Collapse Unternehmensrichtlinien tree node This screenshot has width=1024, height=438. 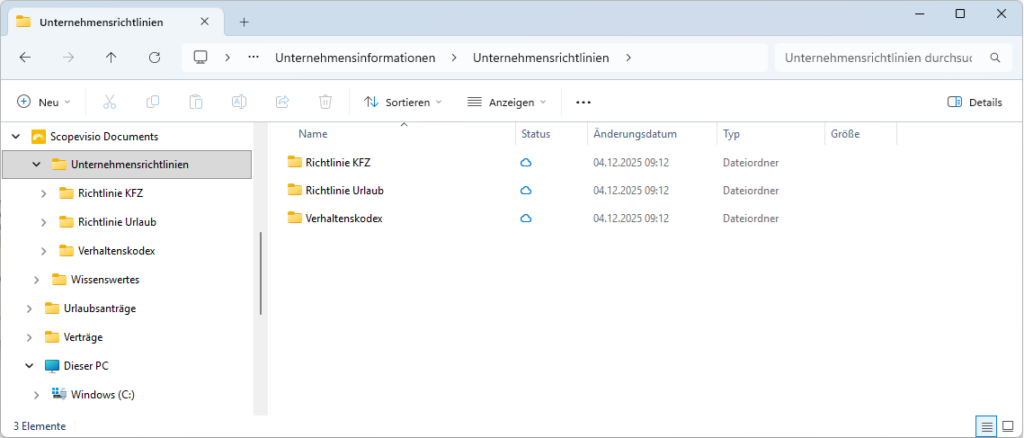click(37, 164)
